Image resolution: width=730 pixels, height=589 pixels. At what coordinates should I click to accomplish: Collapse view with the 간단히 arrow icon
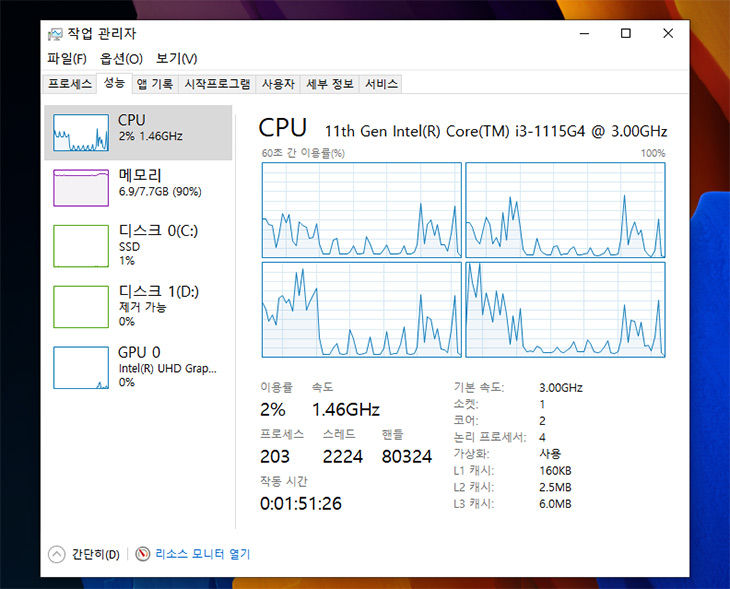coord(56,554)
